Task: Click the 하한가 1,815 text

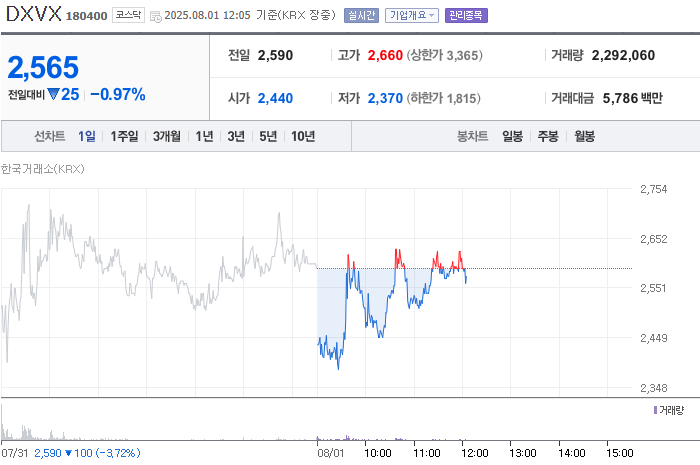Action: [x=444, y=98]
